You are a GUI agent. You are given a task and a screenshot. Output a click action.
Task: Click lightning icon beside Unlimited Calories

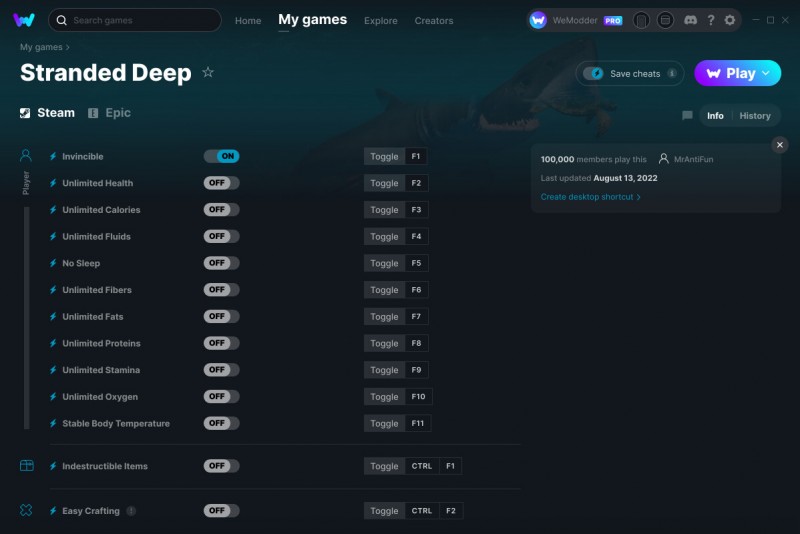tap(53, 210)
